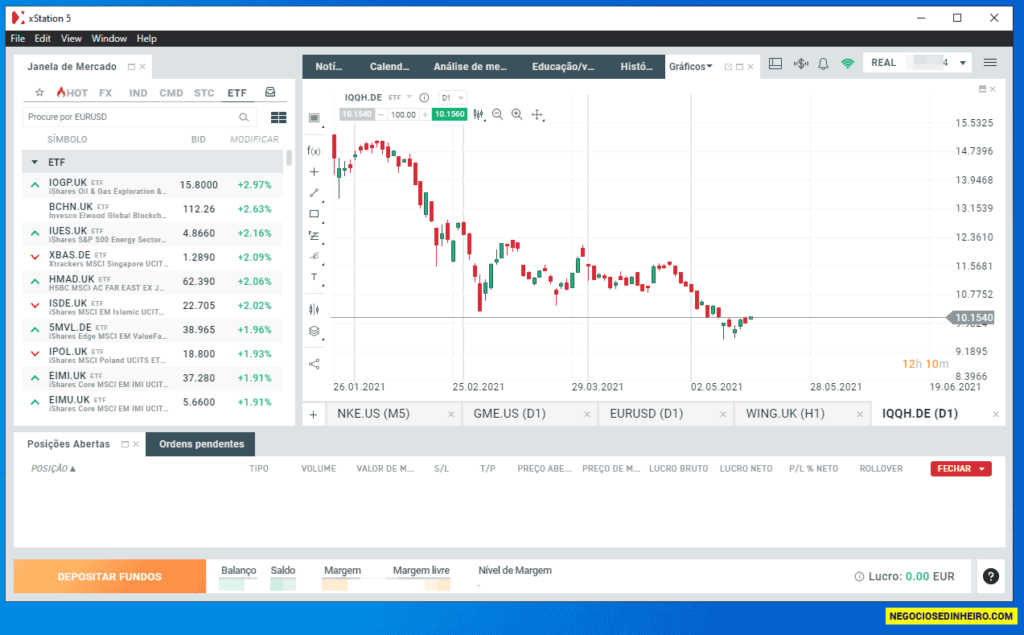Viewport: 1024px width, 635px height.
Task: Open the Help menu
Action: [x=146, y=39]
